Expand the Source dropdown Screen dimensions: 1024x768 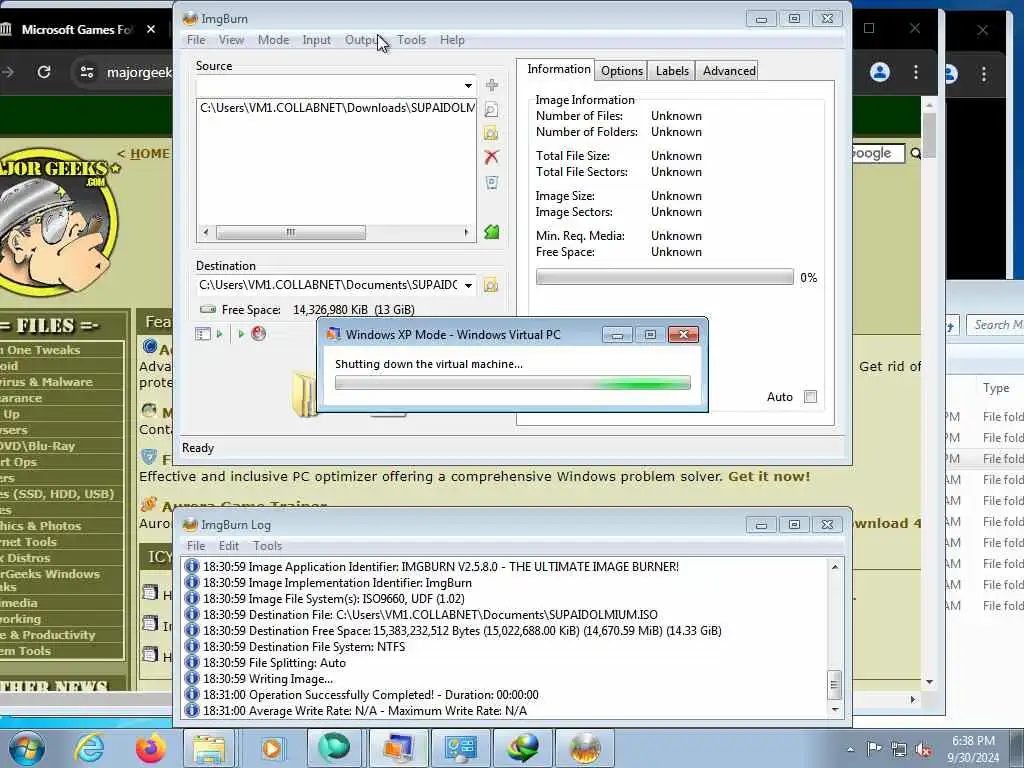[x=468, y=86]
